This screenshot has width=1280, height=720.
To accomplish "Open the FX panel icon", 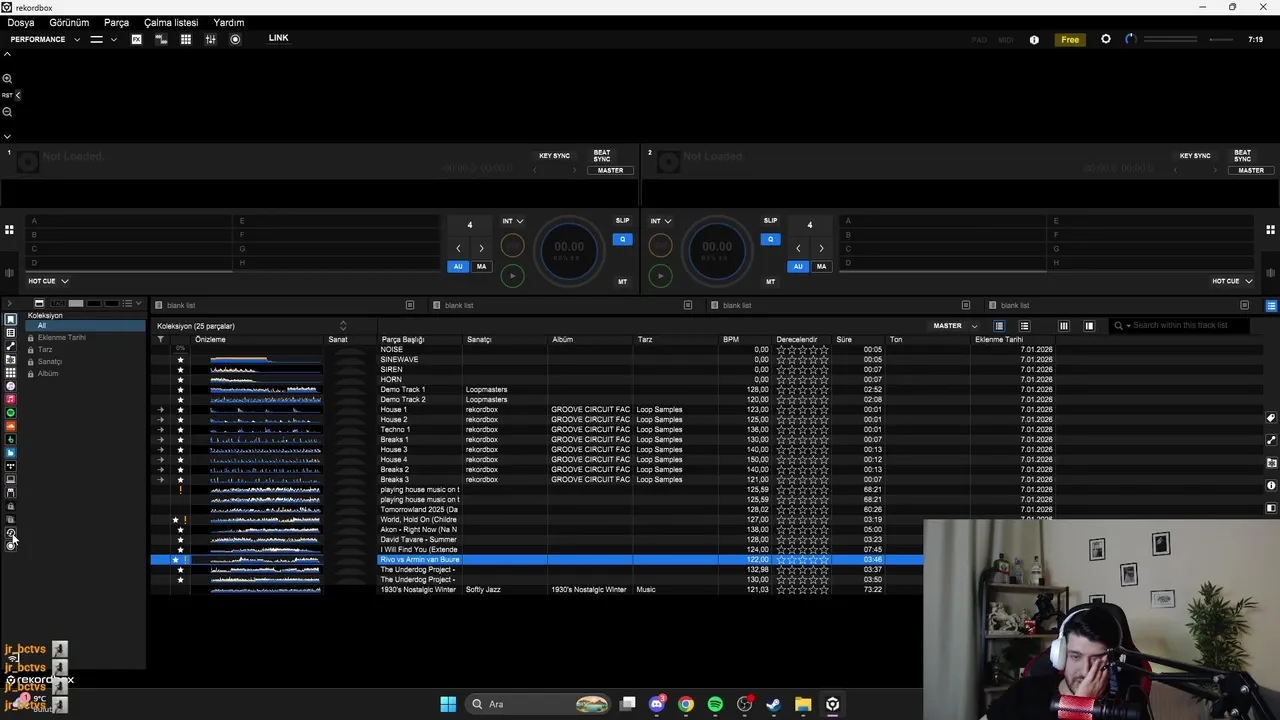I will tap(136, 39).
